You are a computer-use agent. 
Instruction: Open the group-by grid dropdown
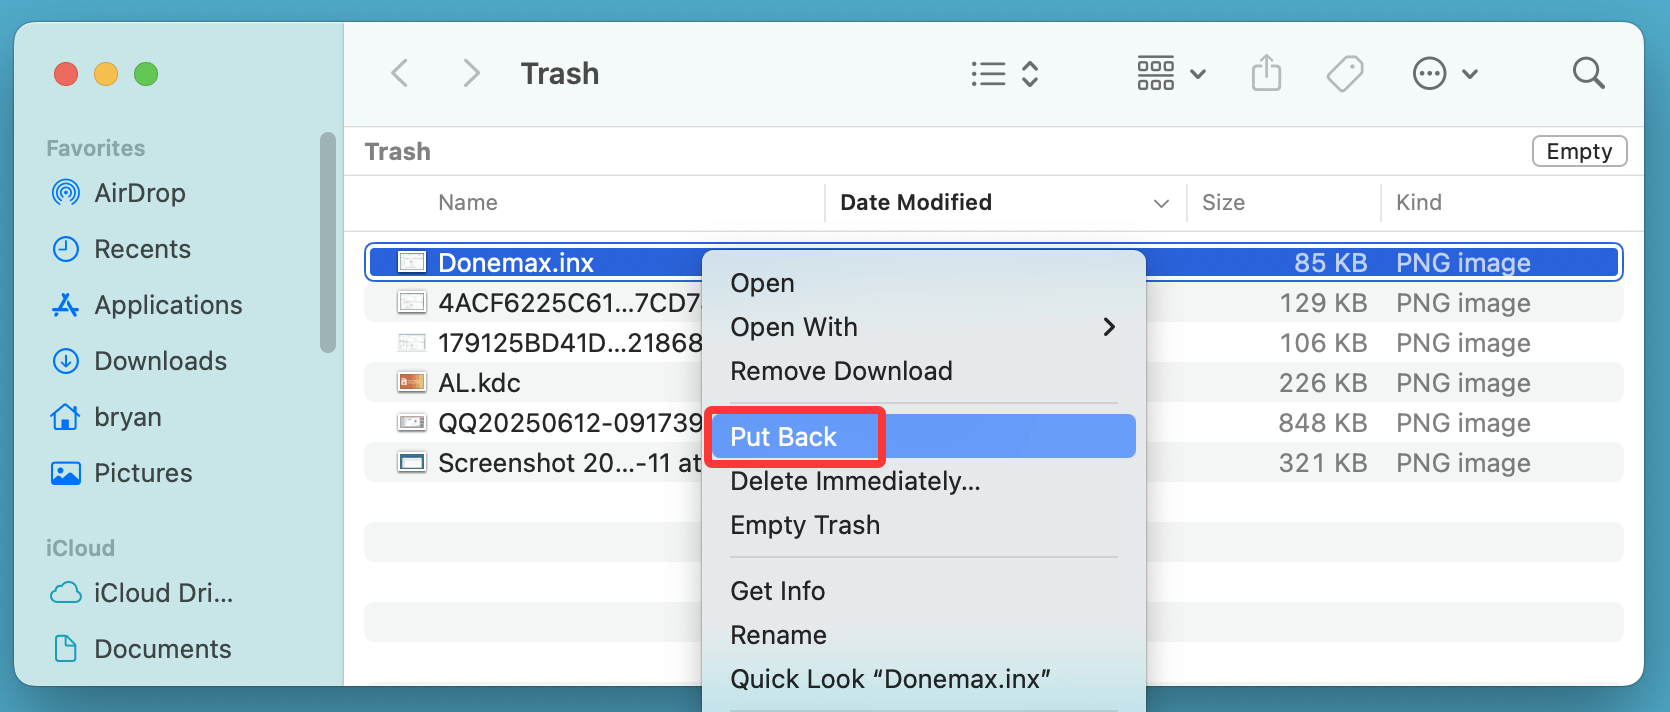coord(1171,73)
